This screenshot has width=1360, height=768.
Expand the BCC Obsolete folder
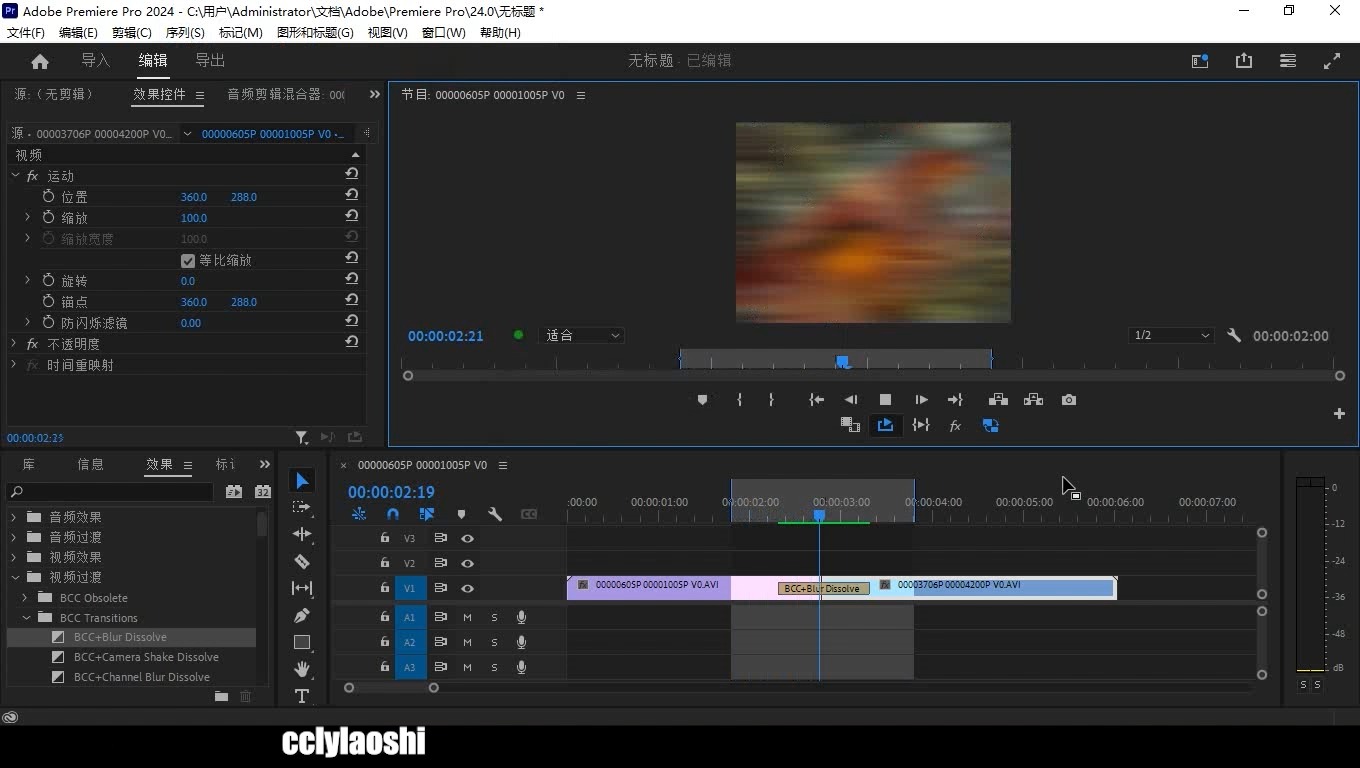(x=26, y=598)
